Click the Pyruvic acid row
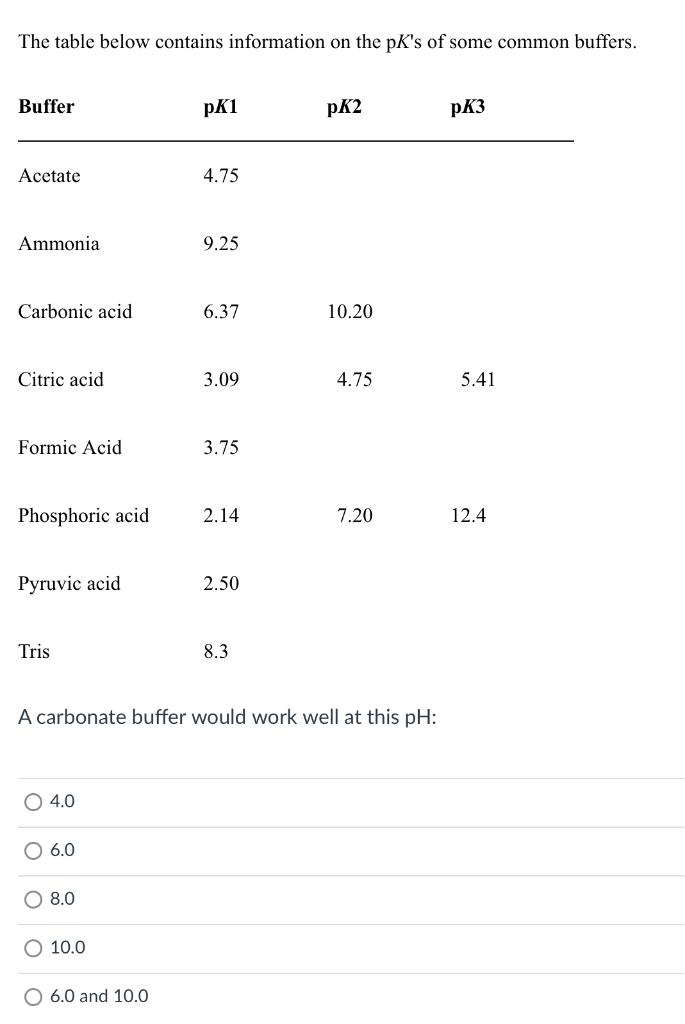 (x=69, y=584)
